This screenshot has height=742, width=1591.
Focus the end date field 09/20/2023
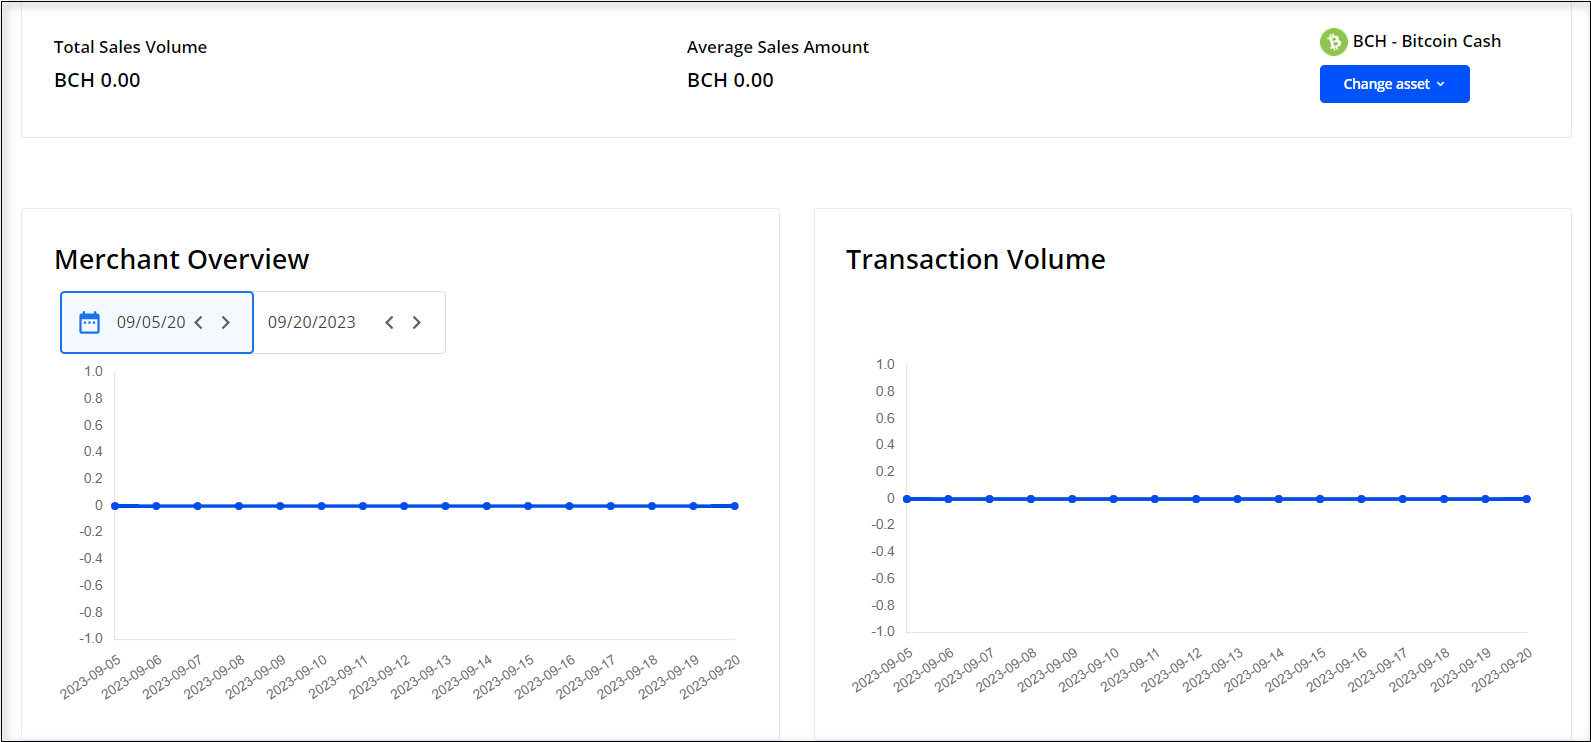pyautogui.click(x=312, y=322)
